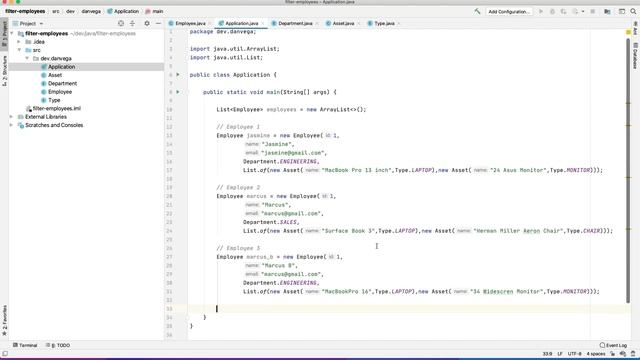Image resolution: width=640 pixels, height=360 pixels.
Task: Click the run gutter arrow beside main method
Action: (178, 92)
